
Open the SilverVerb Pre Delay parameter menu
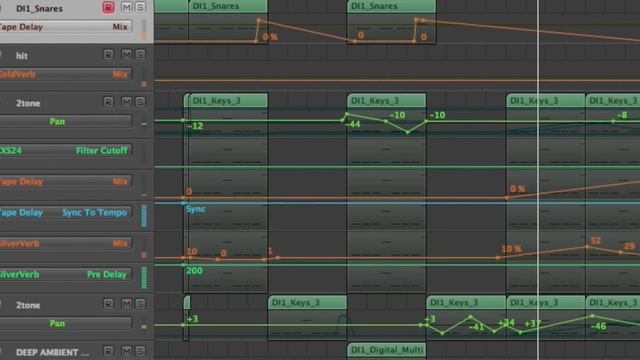(66, 275)
